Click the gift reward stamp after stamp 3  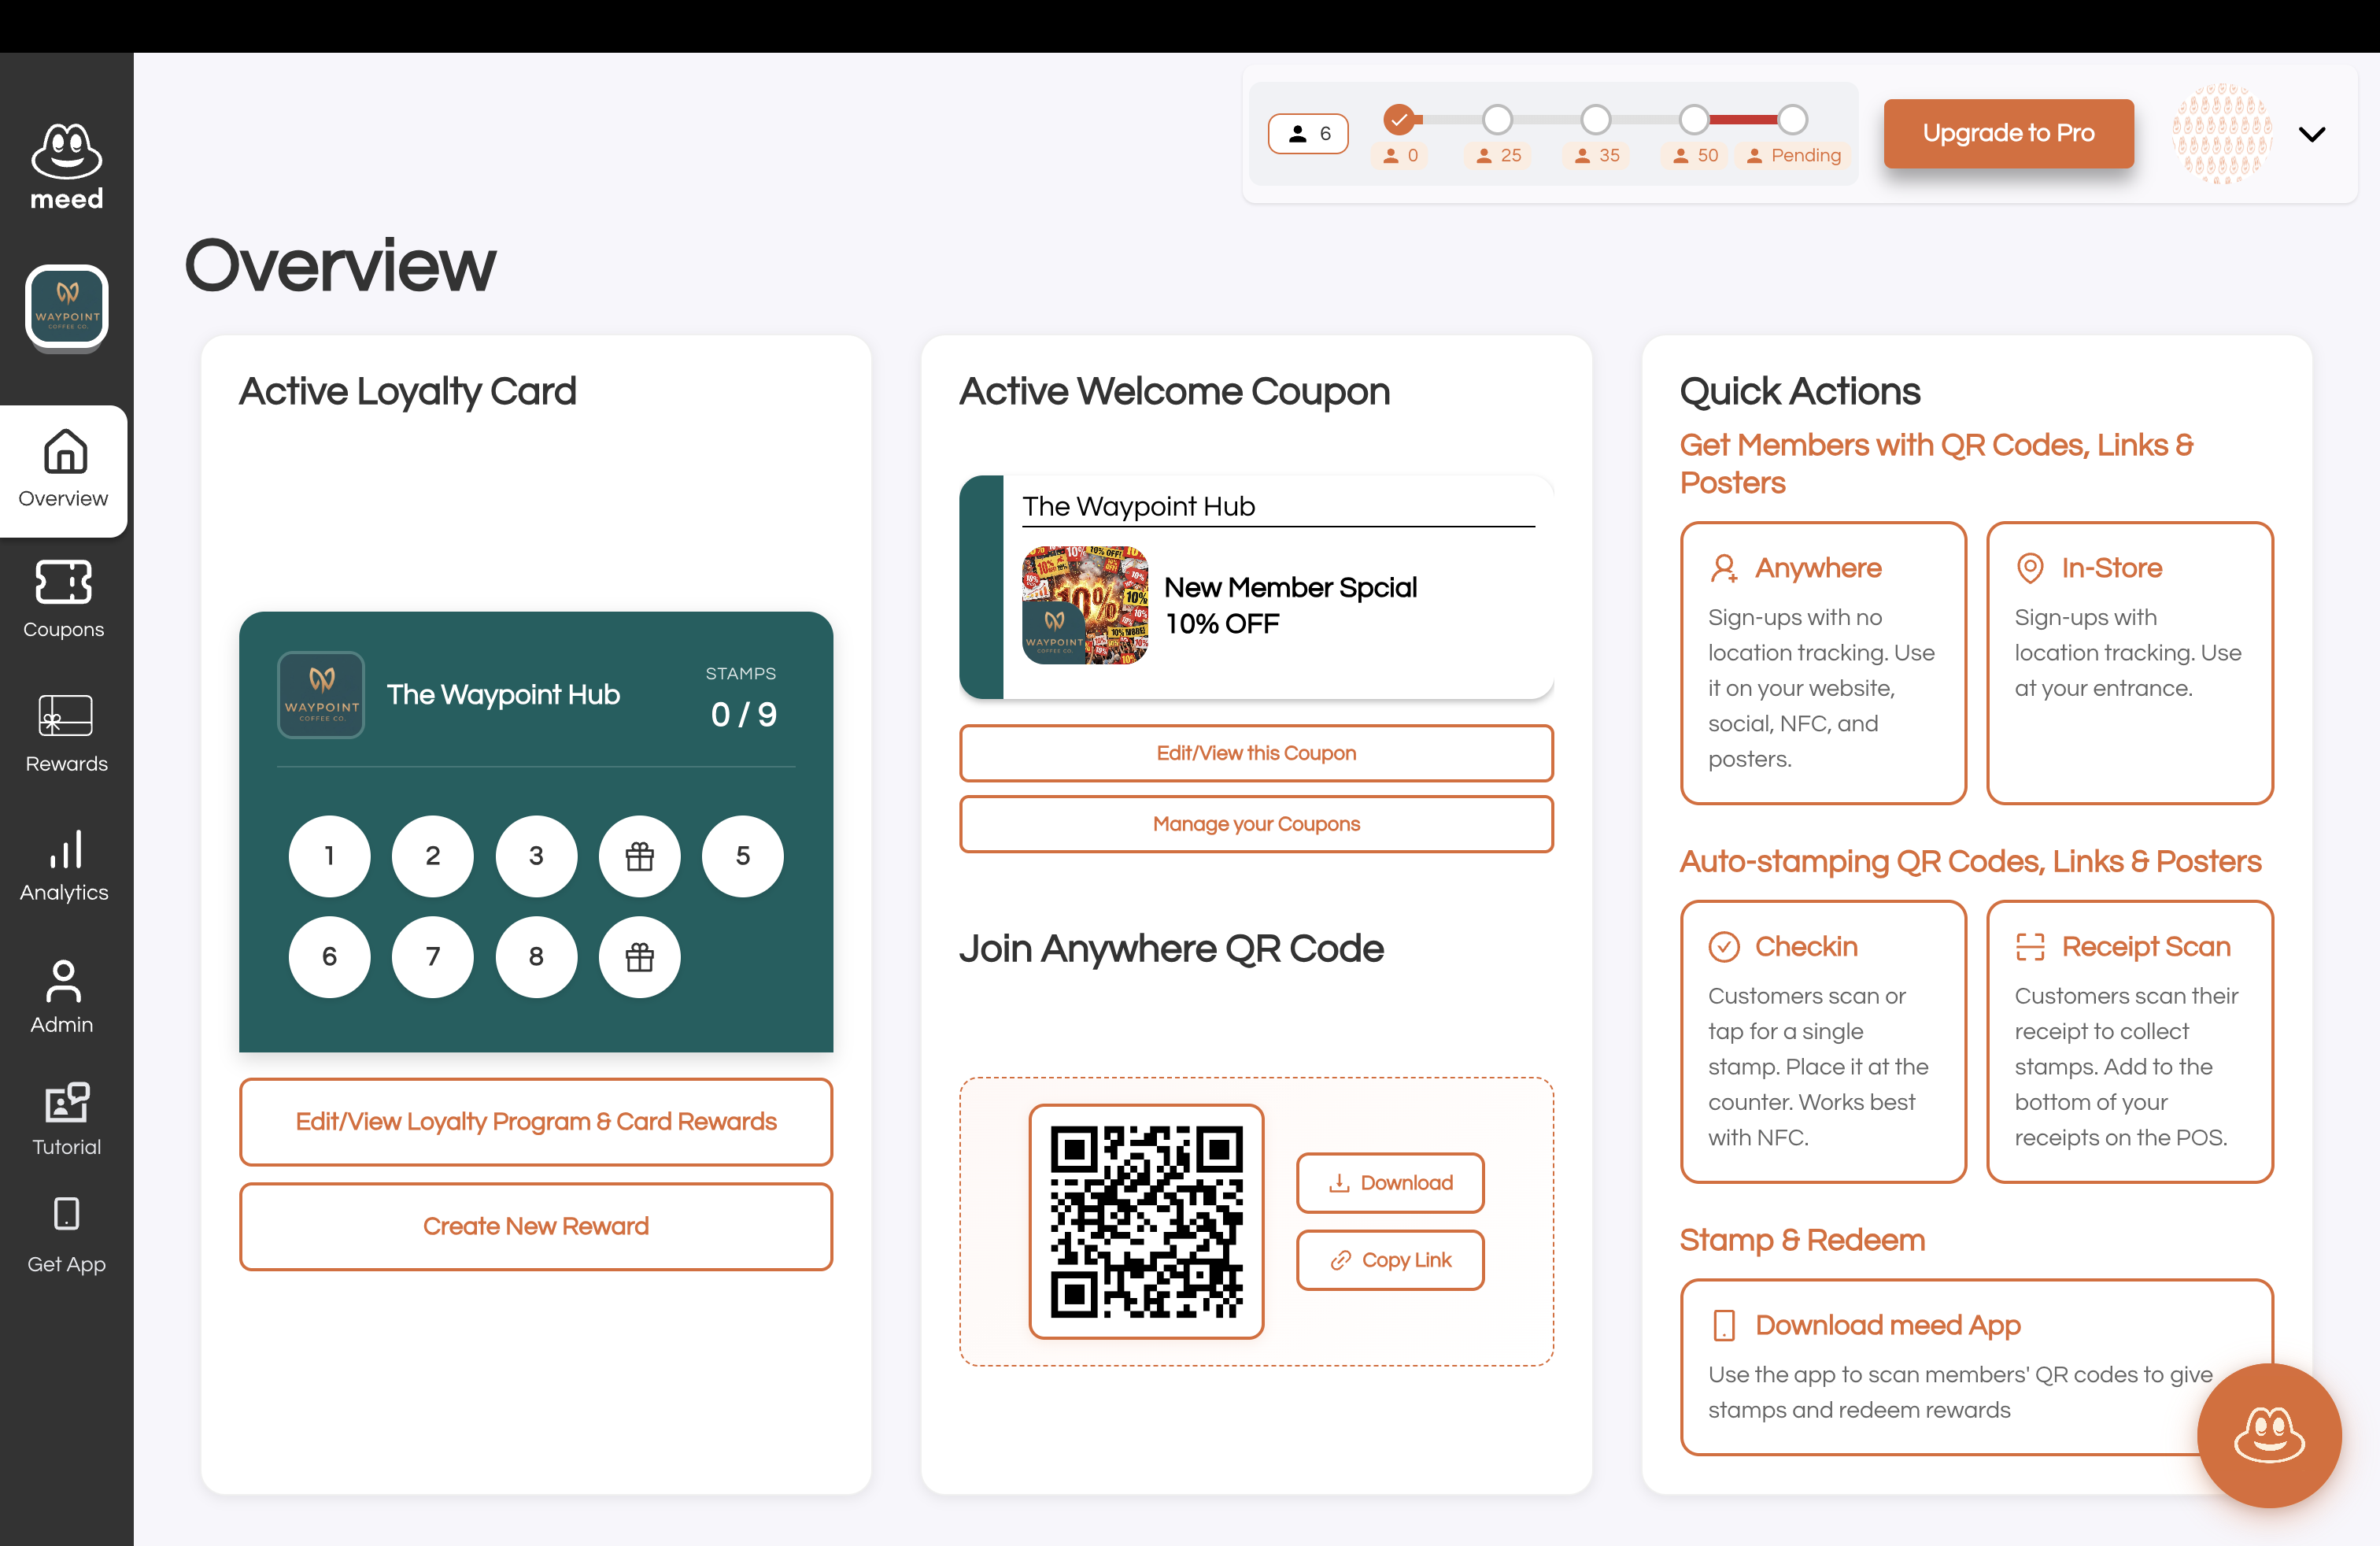(x=640, y=856)
